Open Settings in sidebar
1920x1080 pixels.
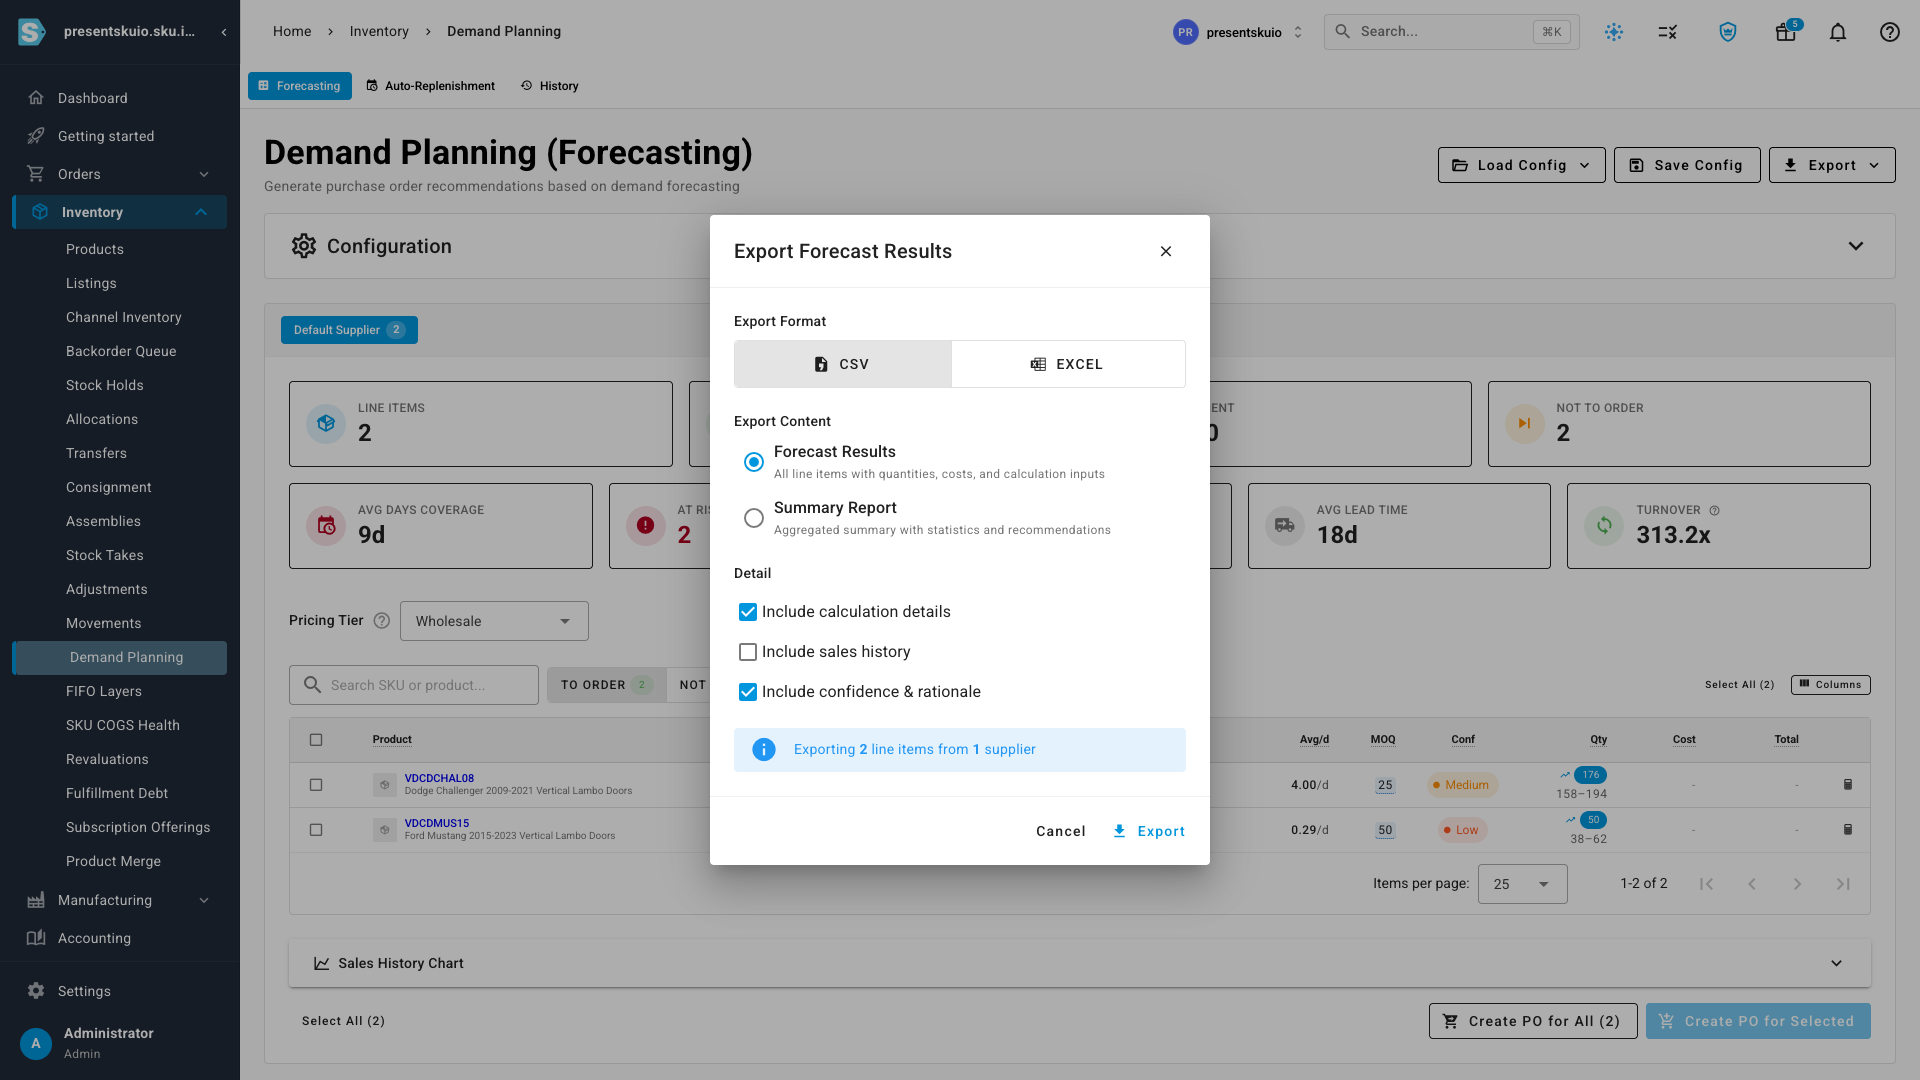[120, 991]
